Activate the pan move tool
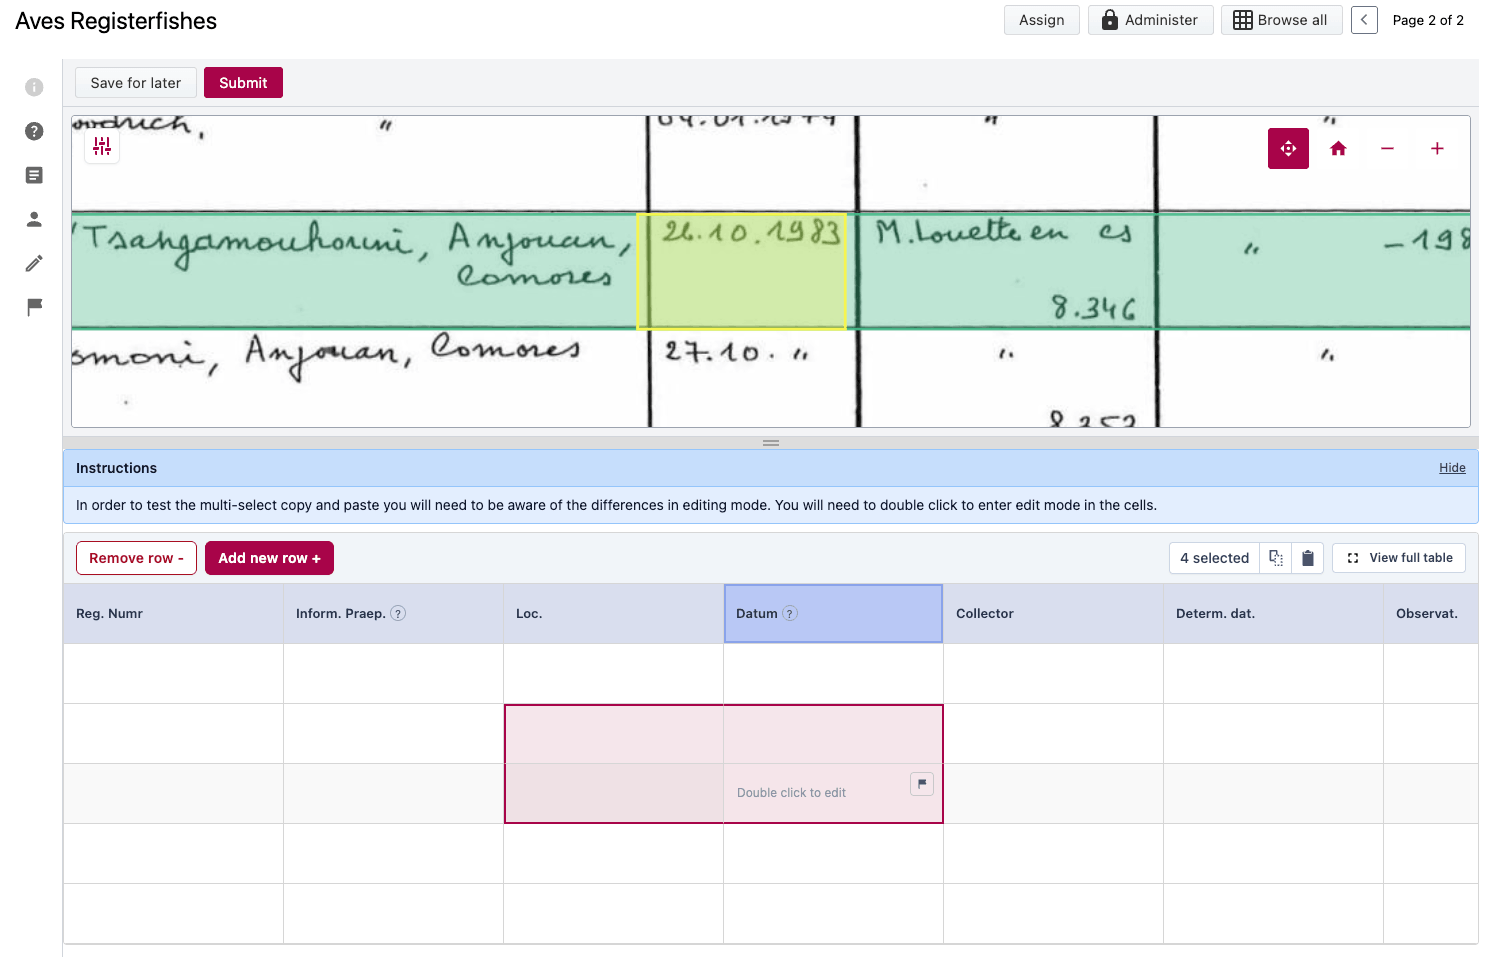The width and height of the screenshot is (1496, 957). coord(1288,148)
